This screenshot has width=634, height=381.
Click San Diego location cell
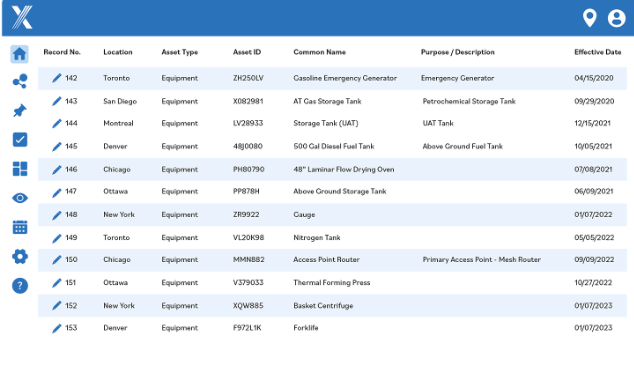click(120, 101)
